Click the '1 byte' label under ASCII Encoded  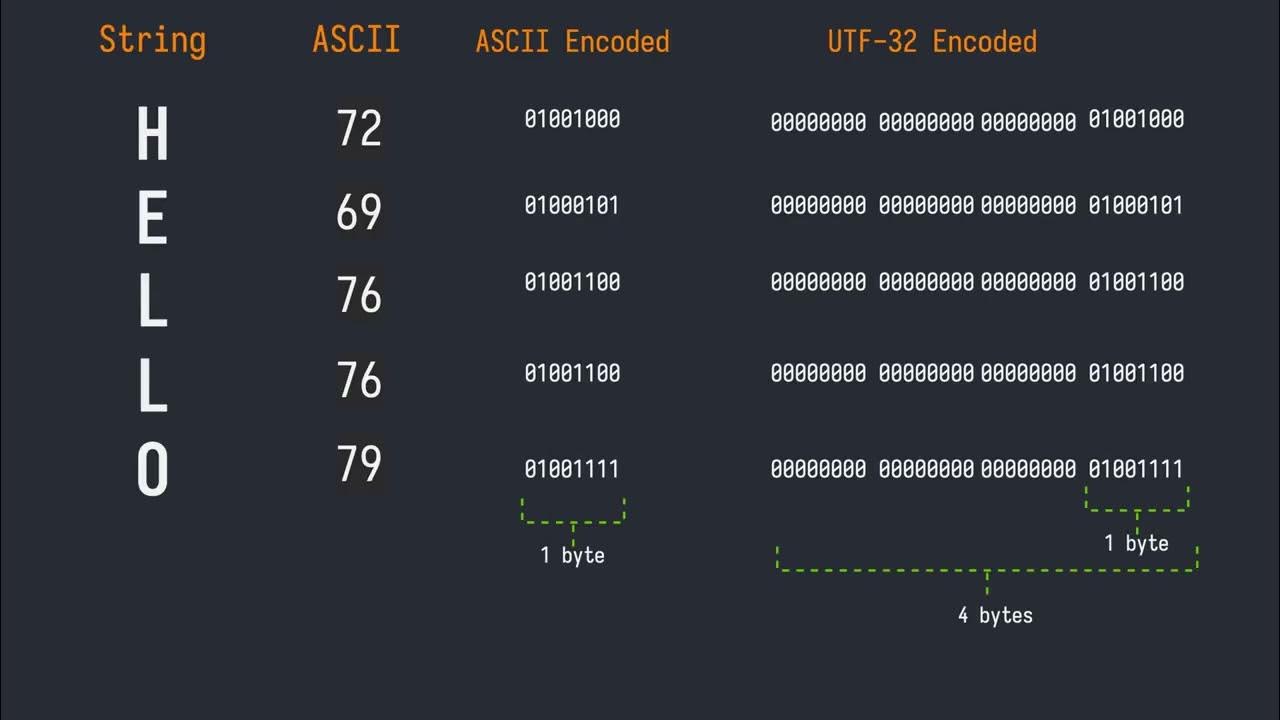click(572, 555)
